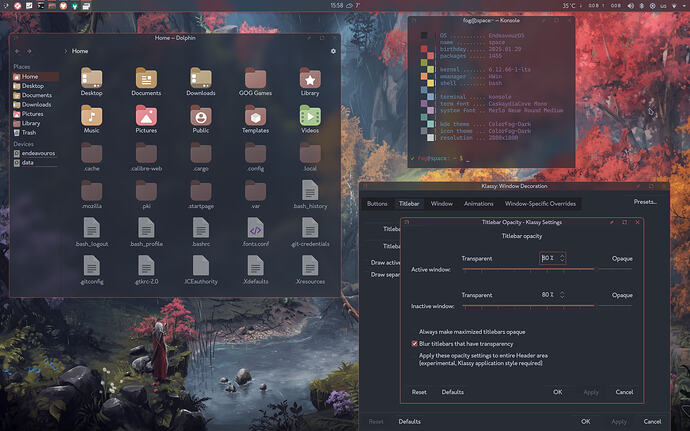Click the clock in the top panel

337,6
